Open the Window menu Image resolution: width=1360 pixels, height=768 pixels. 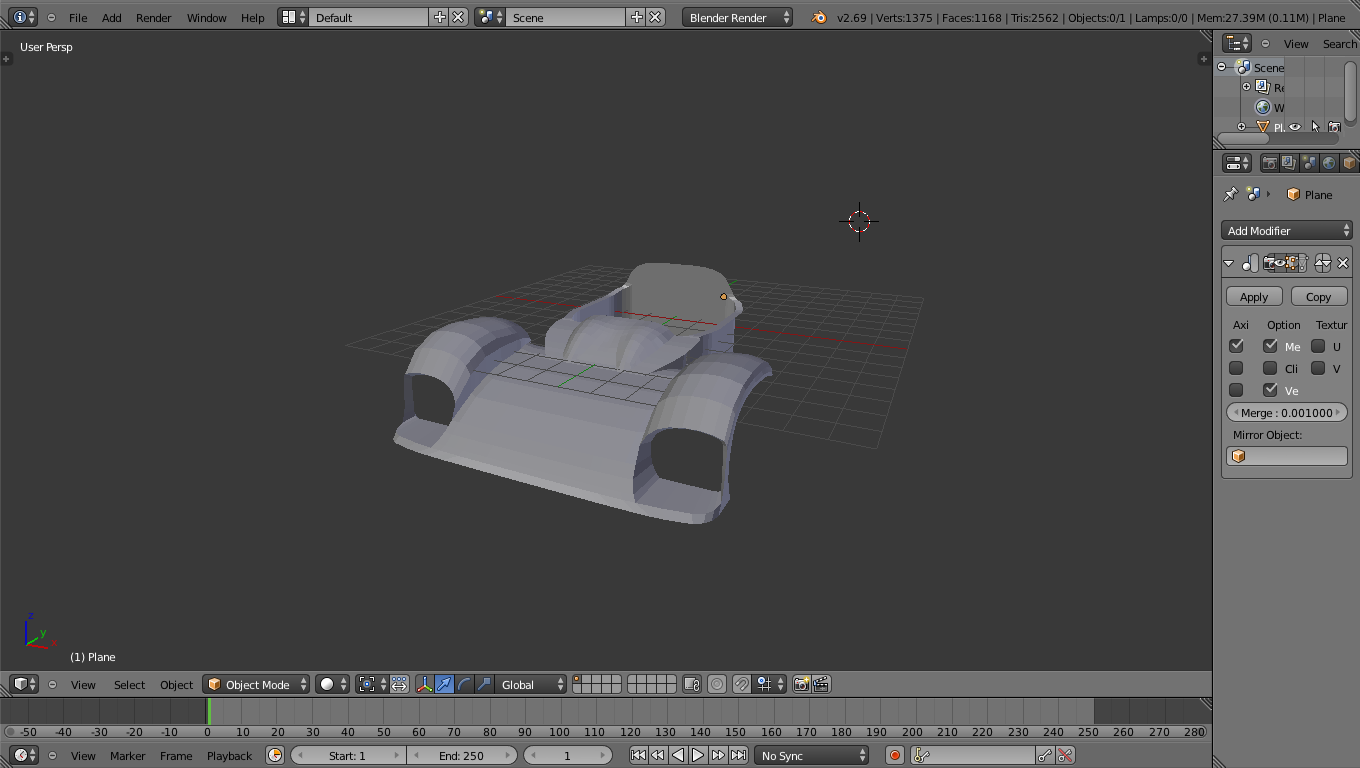pyautogui.click(x=206, y=17)
